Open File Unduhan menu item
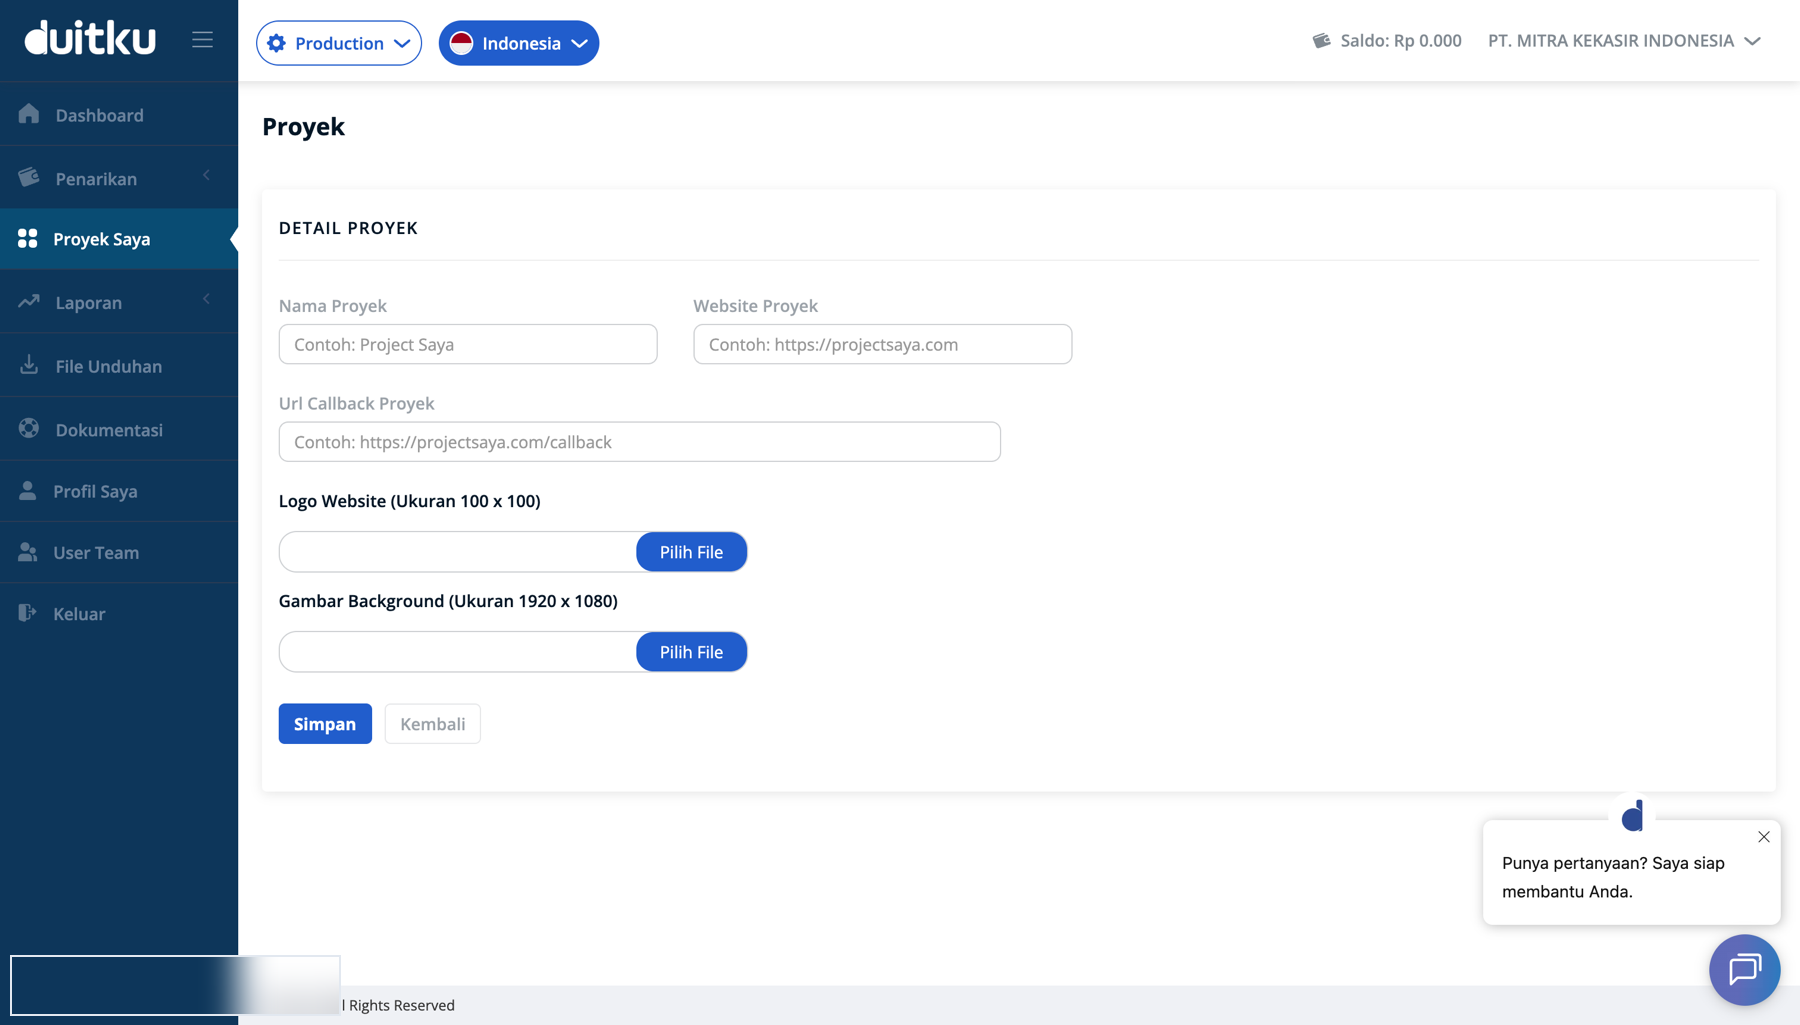This screenshot has width=1800, height=1025. click(x=119, y=366)
